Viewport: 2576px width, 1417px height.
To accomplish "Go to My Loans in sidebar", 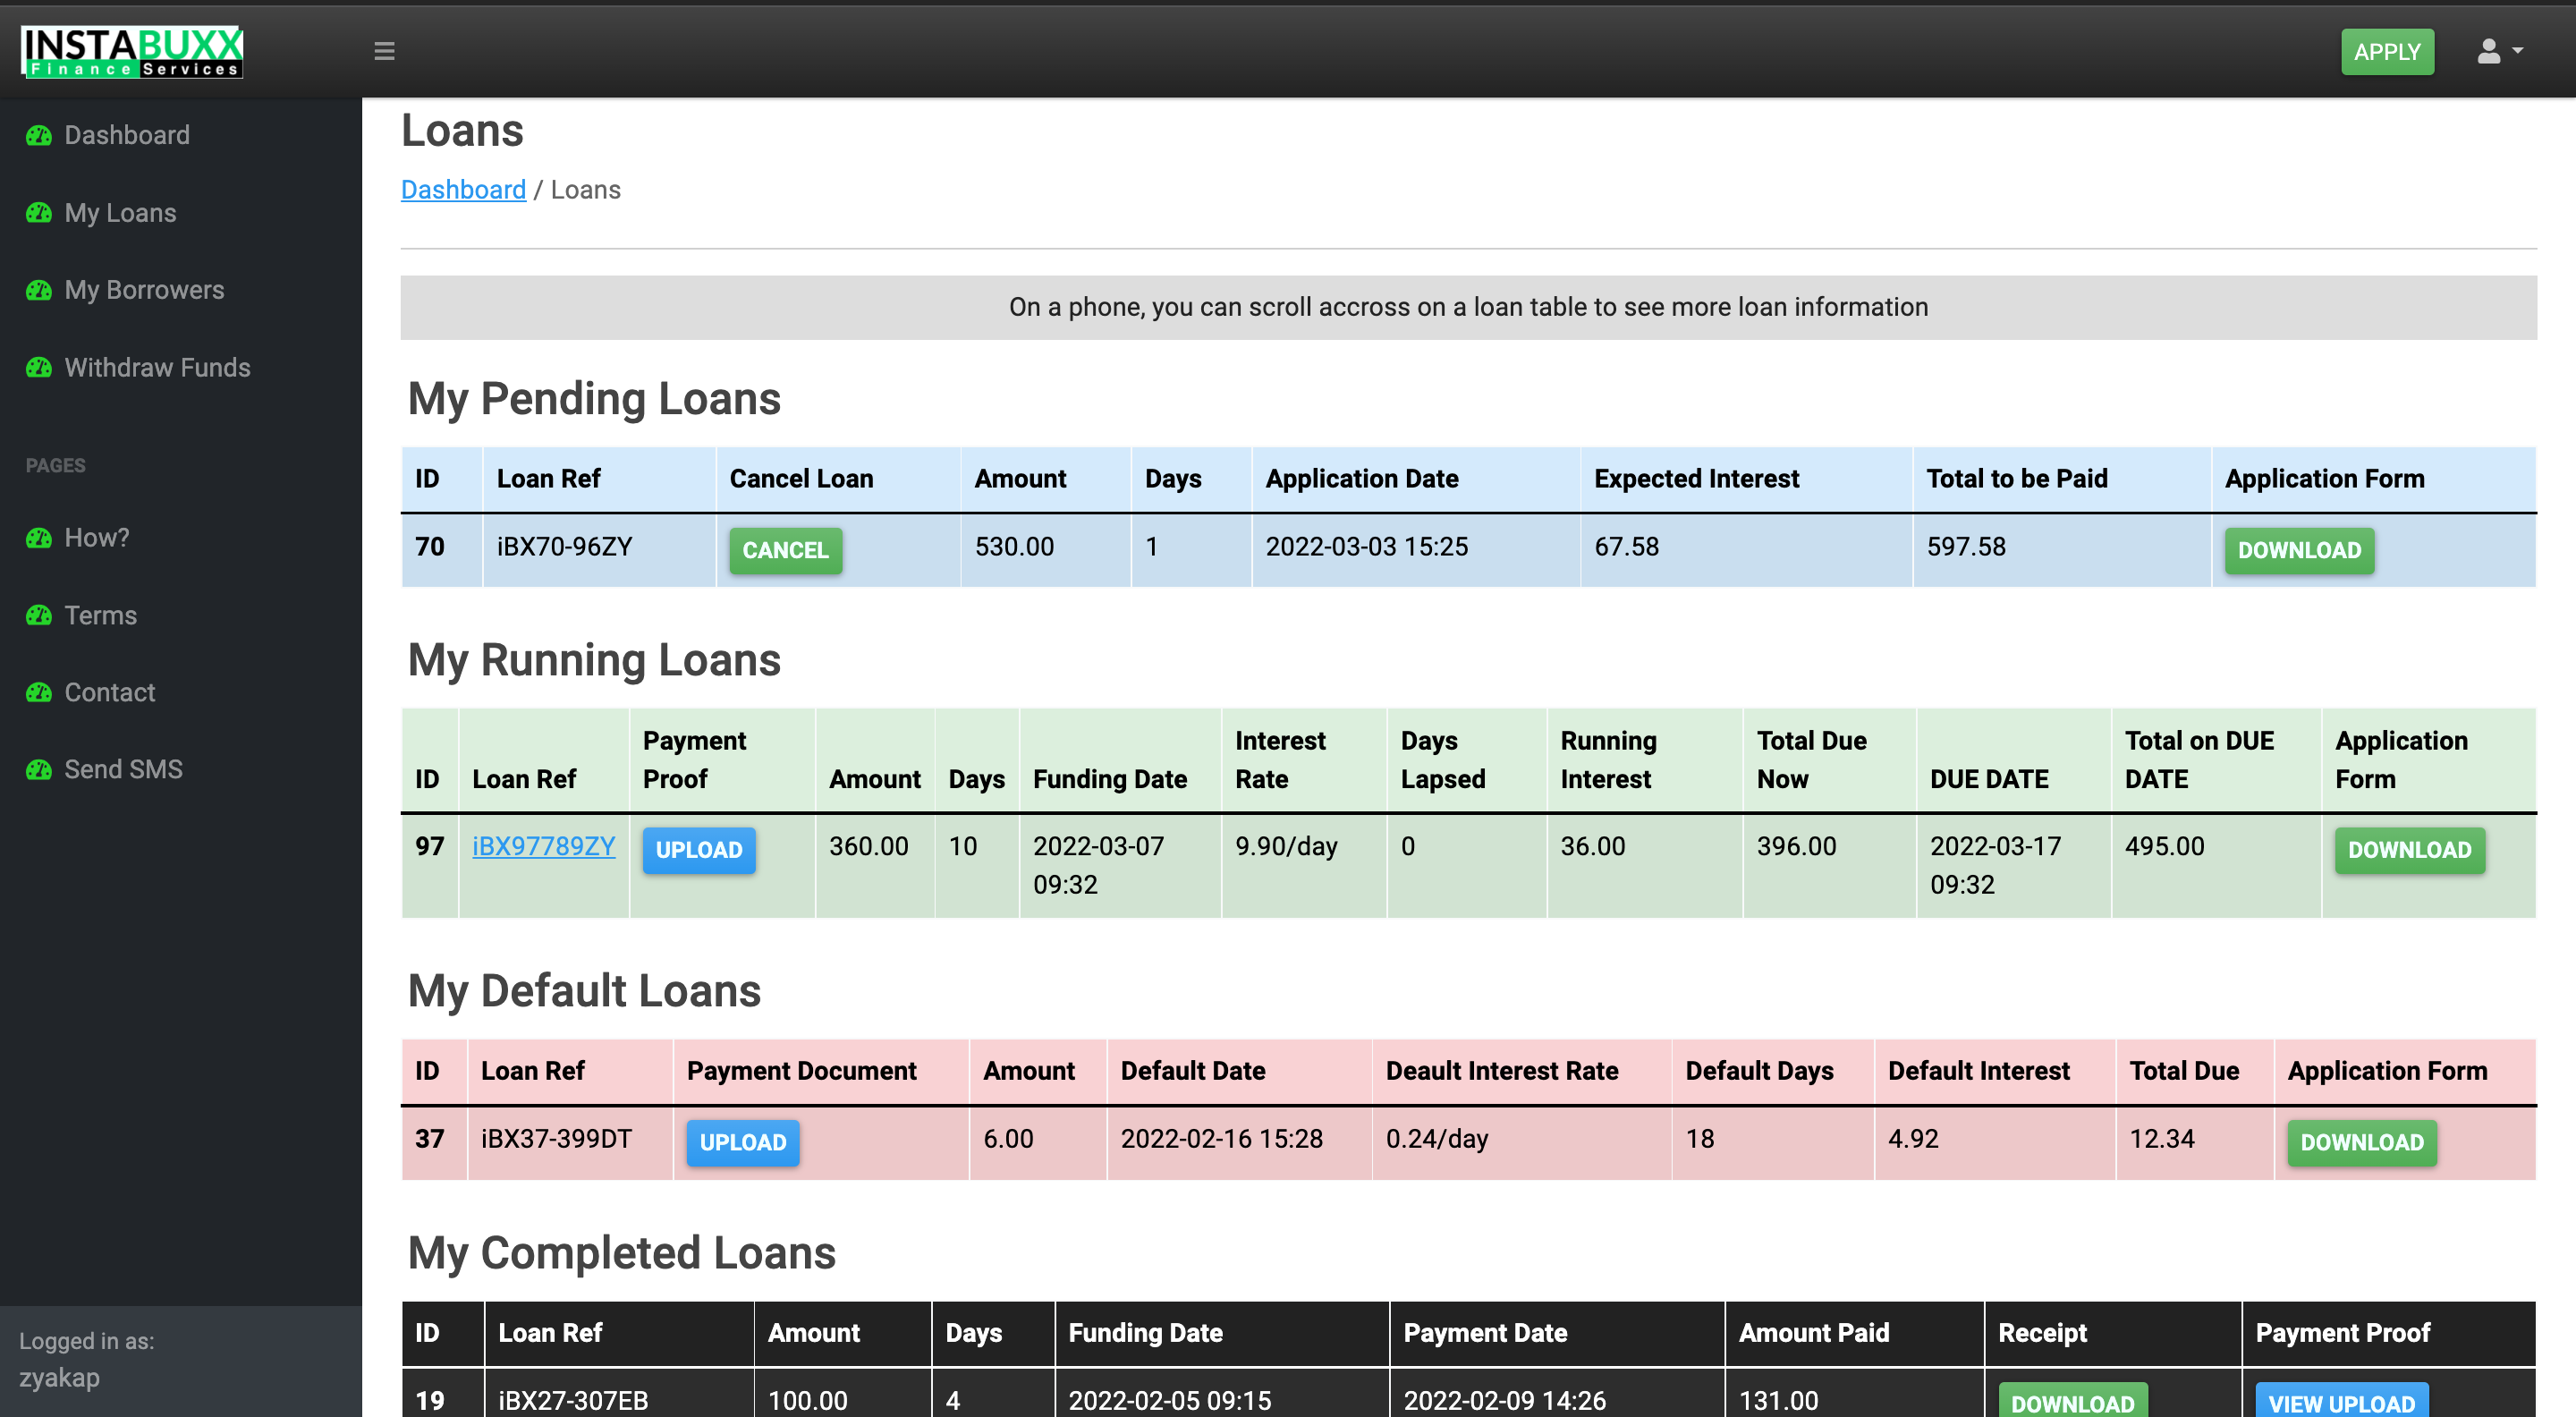I will [120, 213].
